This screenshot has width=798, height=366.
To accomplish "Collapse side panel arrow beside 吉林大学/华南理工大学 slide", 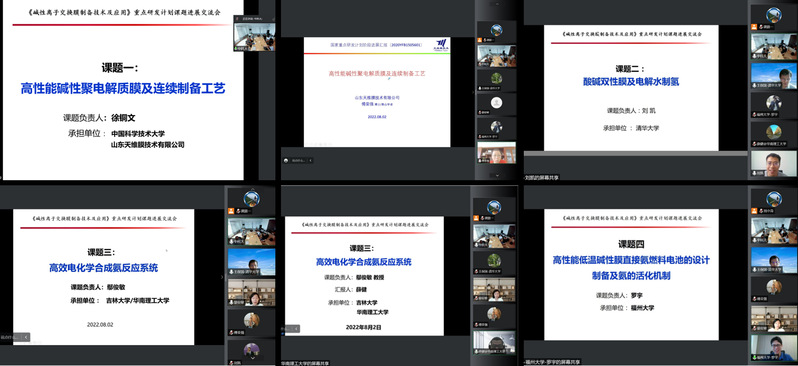I will [222, 277].
